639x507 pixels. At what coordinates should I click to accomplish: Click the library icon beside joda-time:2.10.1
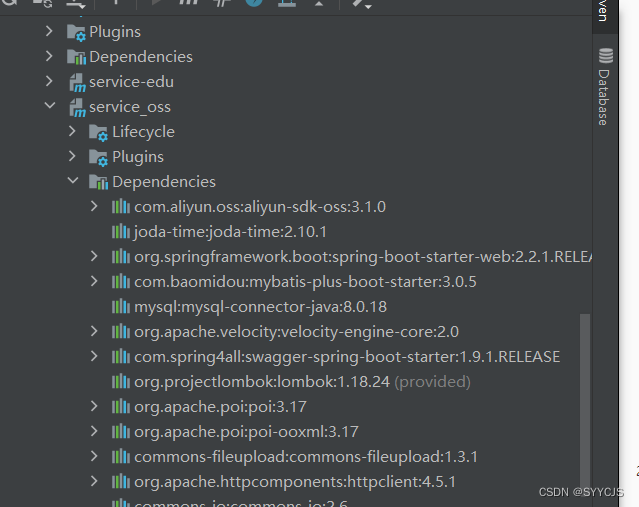pyautogui.click(x=121, y=231)
